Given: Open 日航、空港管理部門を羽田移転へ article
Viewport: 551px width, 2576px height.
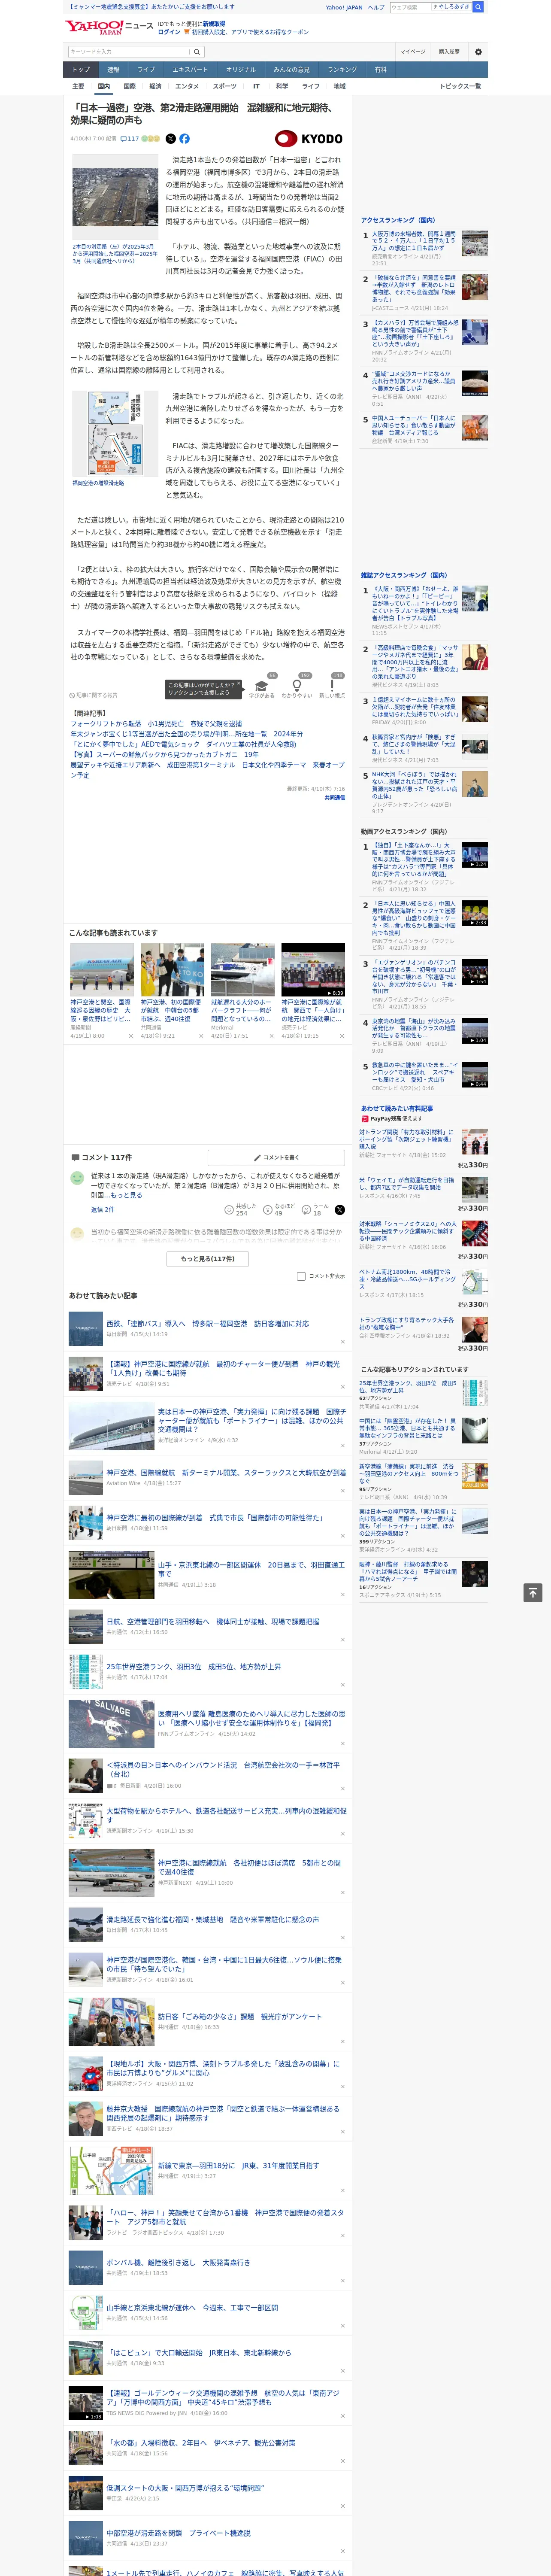Looking at the screenshot, I should click(213, 1621).
